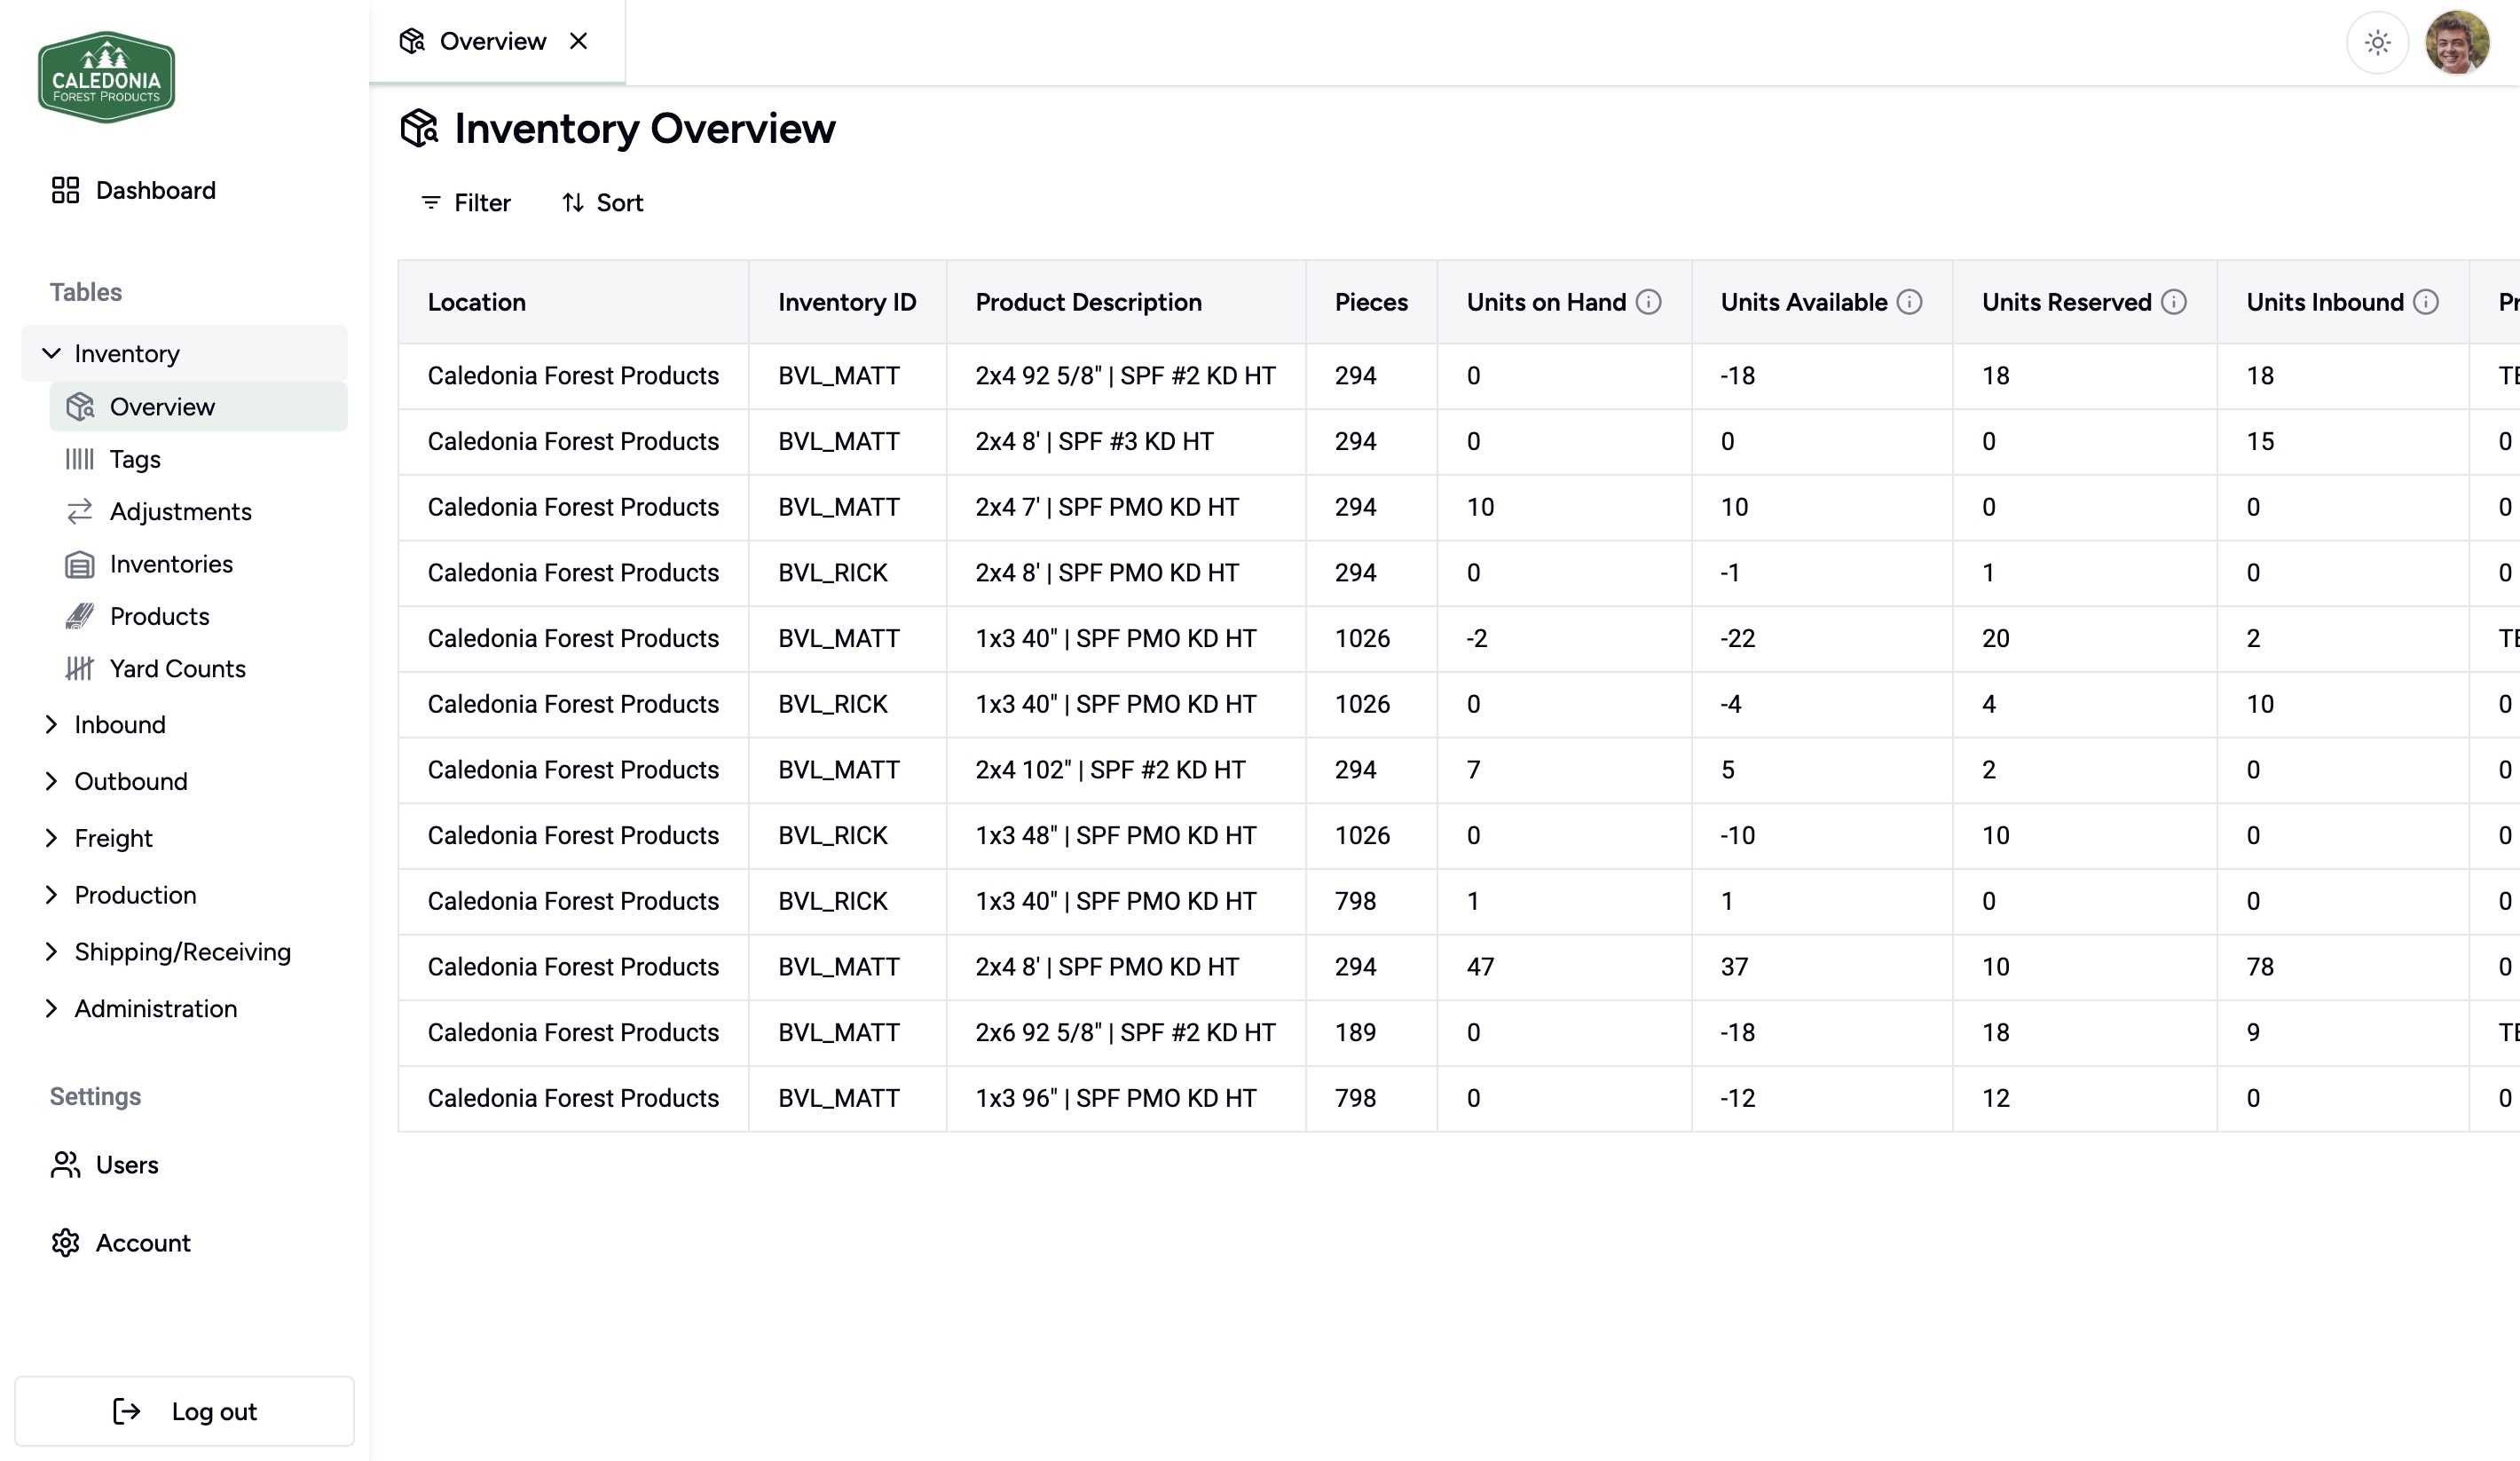This screenshot has width=2520, height=1461.
Task: Click Units Available value -22
Action: point(1738,639)
